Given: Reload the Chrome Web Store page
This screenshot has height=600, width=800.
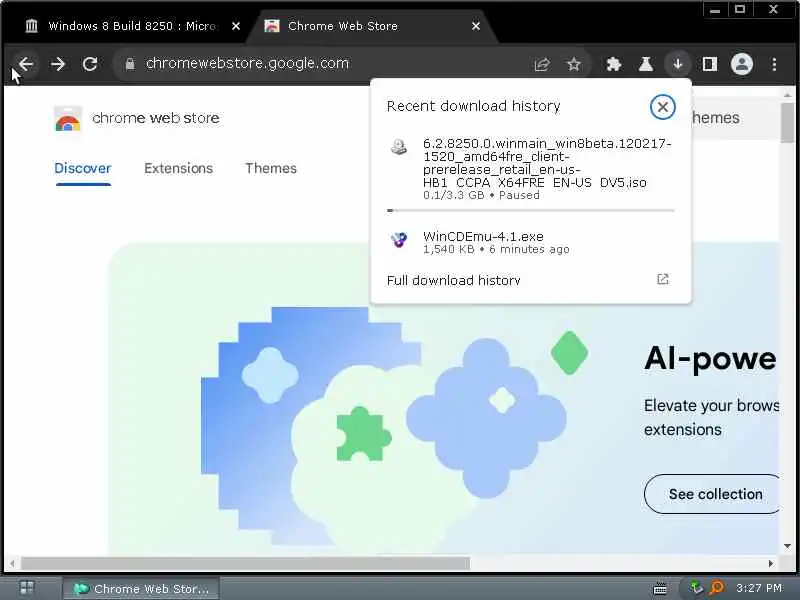Looking at the screenshot, I should (x=90, y=64).
